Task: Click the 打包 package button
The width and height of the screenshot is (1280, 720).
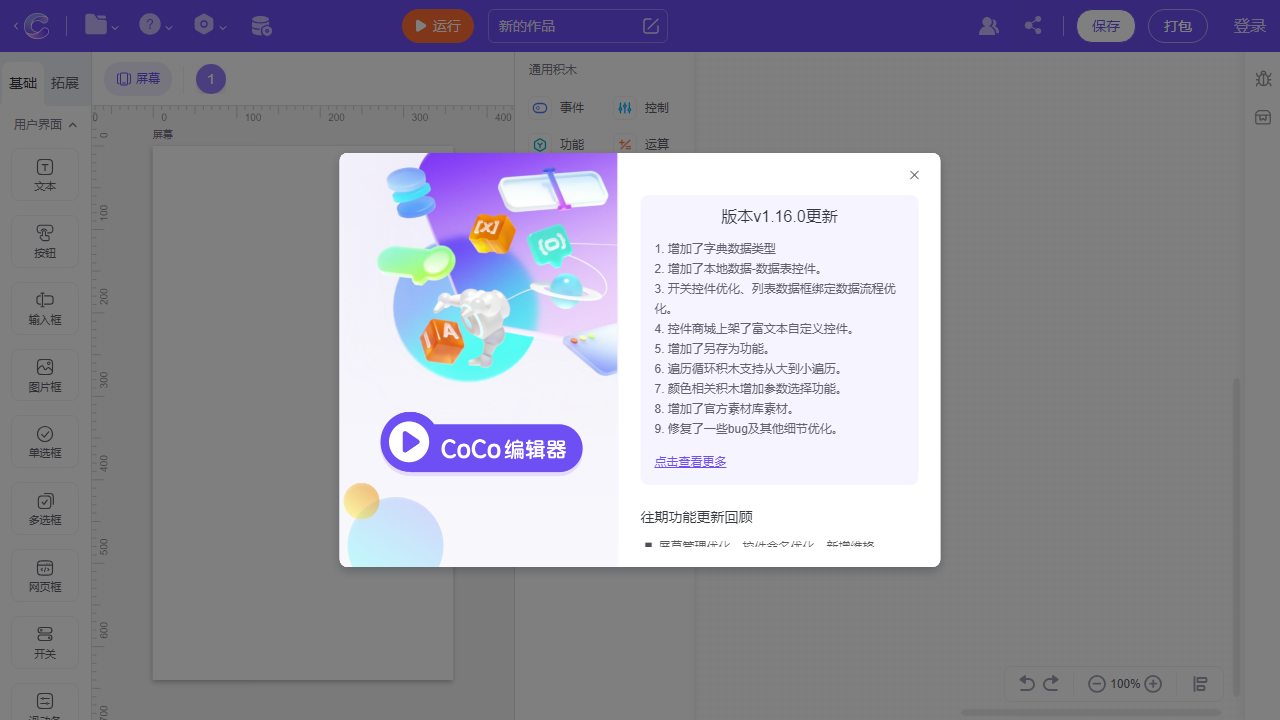Action: coord(1178,26)
